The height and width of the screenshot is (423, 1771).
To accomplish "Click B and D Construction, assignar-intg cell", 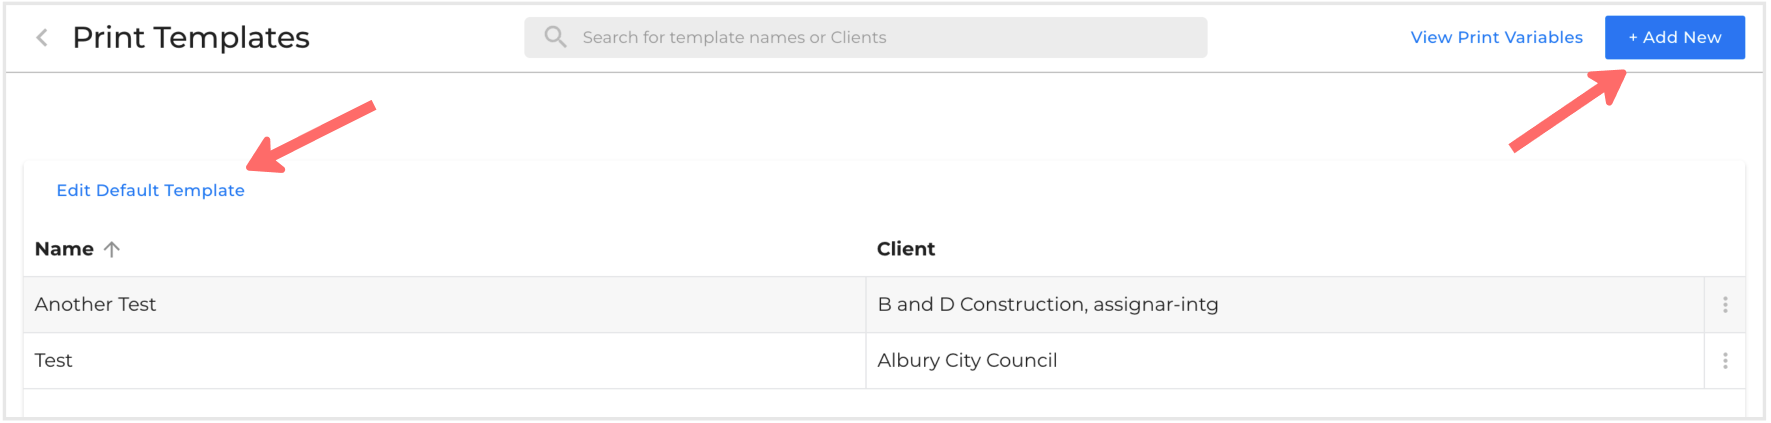I will point(1048,304).
